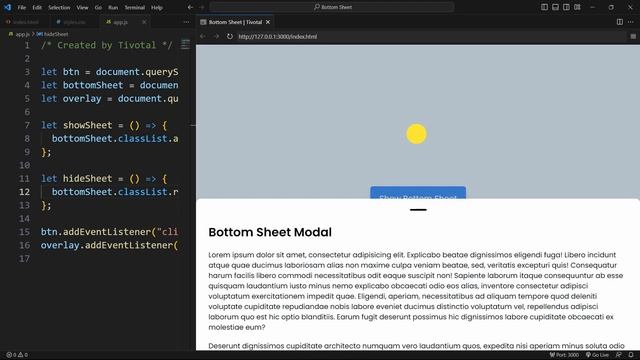Toggle primary side bar layout icon
The image size is (640, 360).
(x=544, y=7)
